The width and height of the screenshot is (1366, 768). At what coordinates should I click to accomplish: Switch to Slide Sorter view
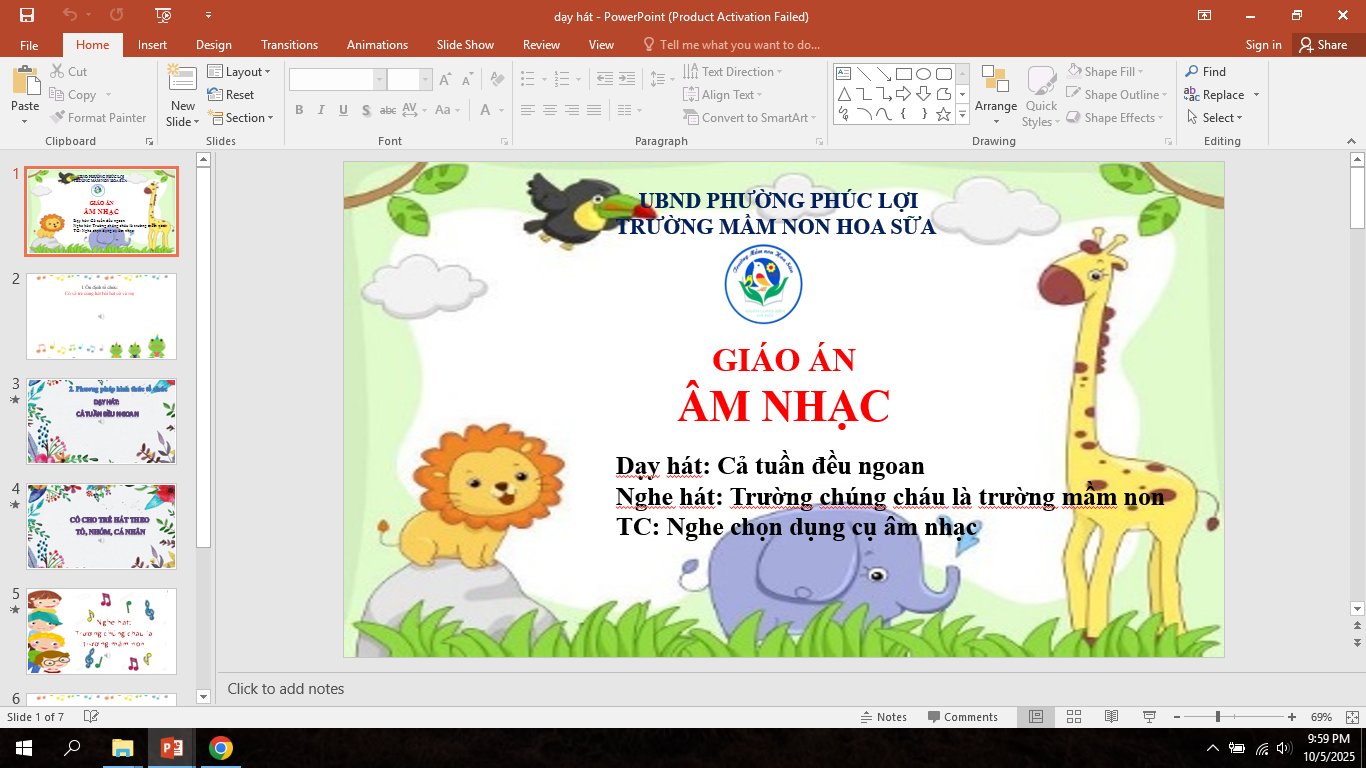tap(1074, 717)
